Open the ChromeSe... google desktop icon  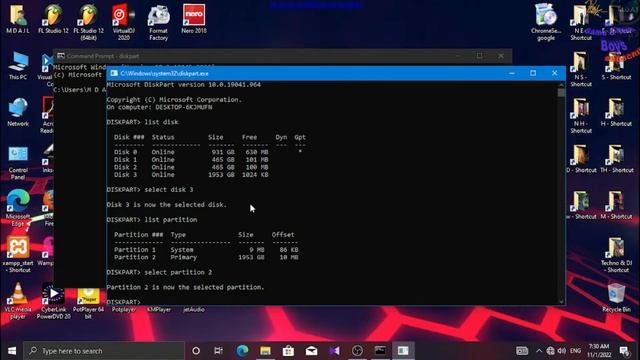click(546, 23)
